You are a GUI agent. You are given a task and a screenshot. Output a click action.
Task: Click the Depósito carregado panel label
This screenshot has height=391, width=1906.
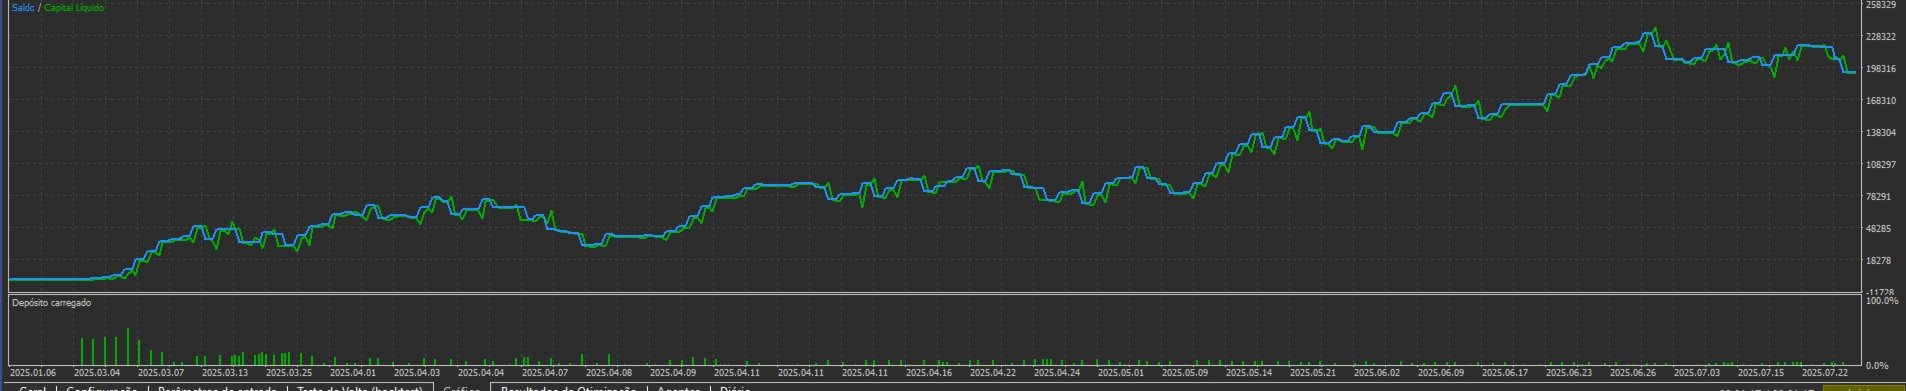click(51, 302)
